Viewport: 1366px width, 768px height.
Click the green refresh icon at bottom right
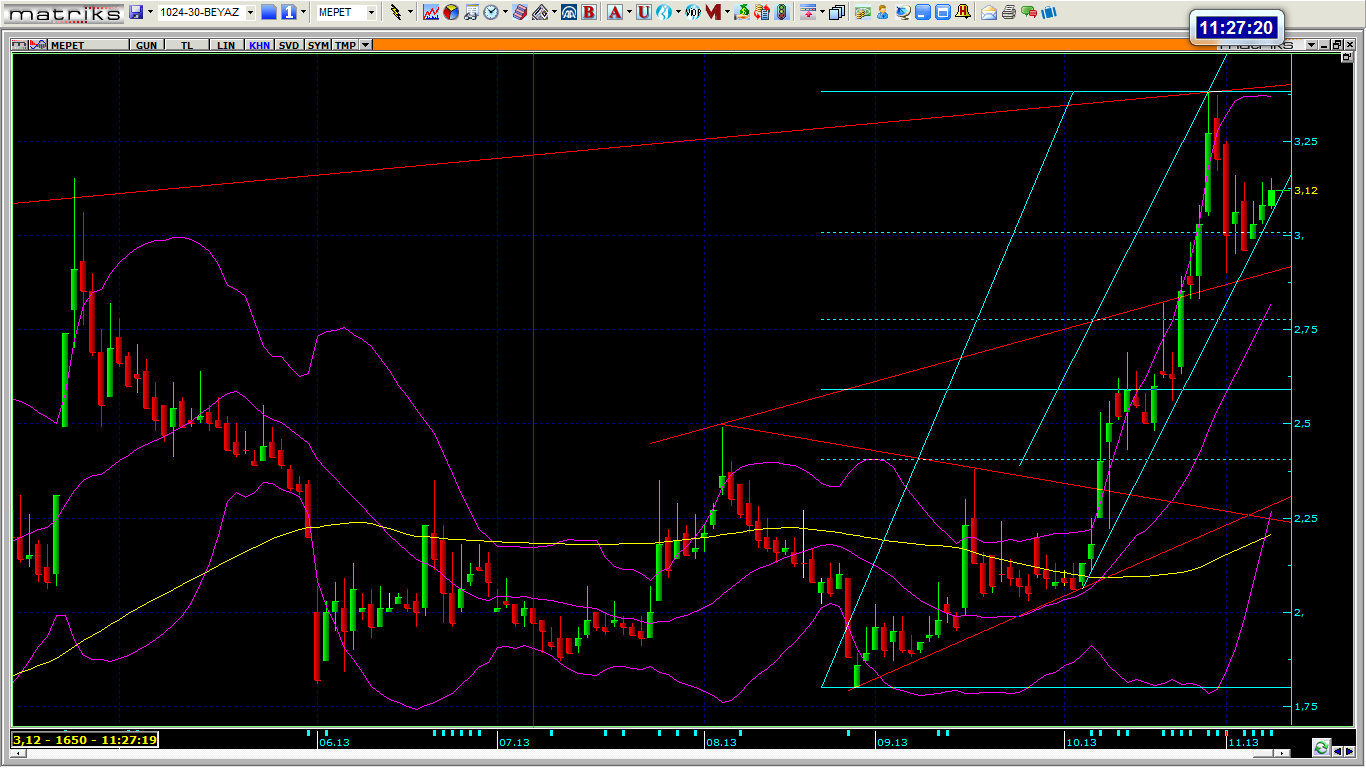pos(1321,747)
